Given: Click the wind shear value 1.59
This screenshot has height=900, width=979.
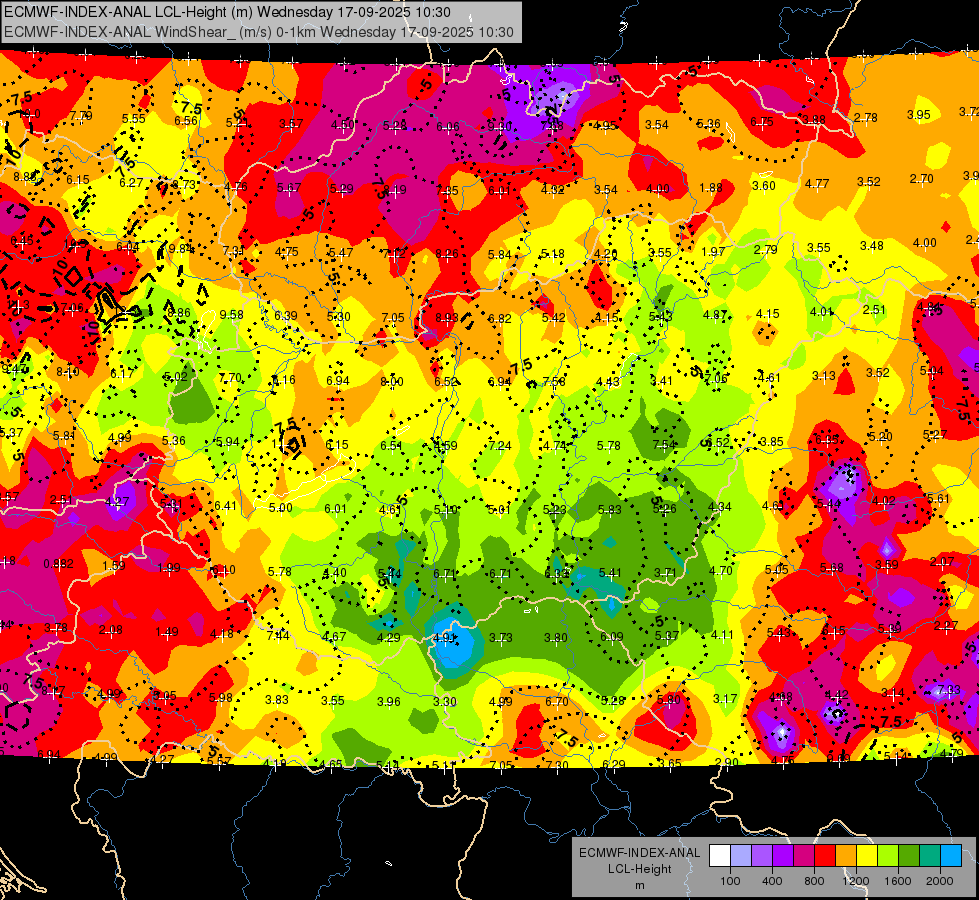Looking at the screenshot, I should click(114, 565).
